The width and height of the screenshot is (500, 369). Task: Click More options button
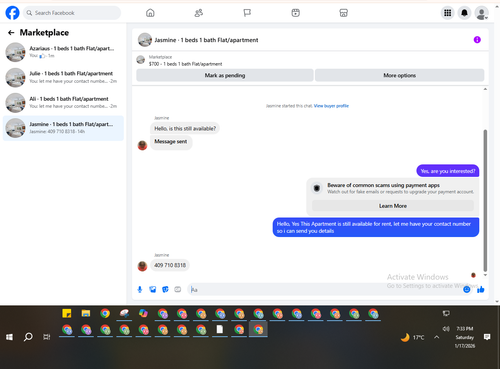pyautogui.click(x=399, y=75)
